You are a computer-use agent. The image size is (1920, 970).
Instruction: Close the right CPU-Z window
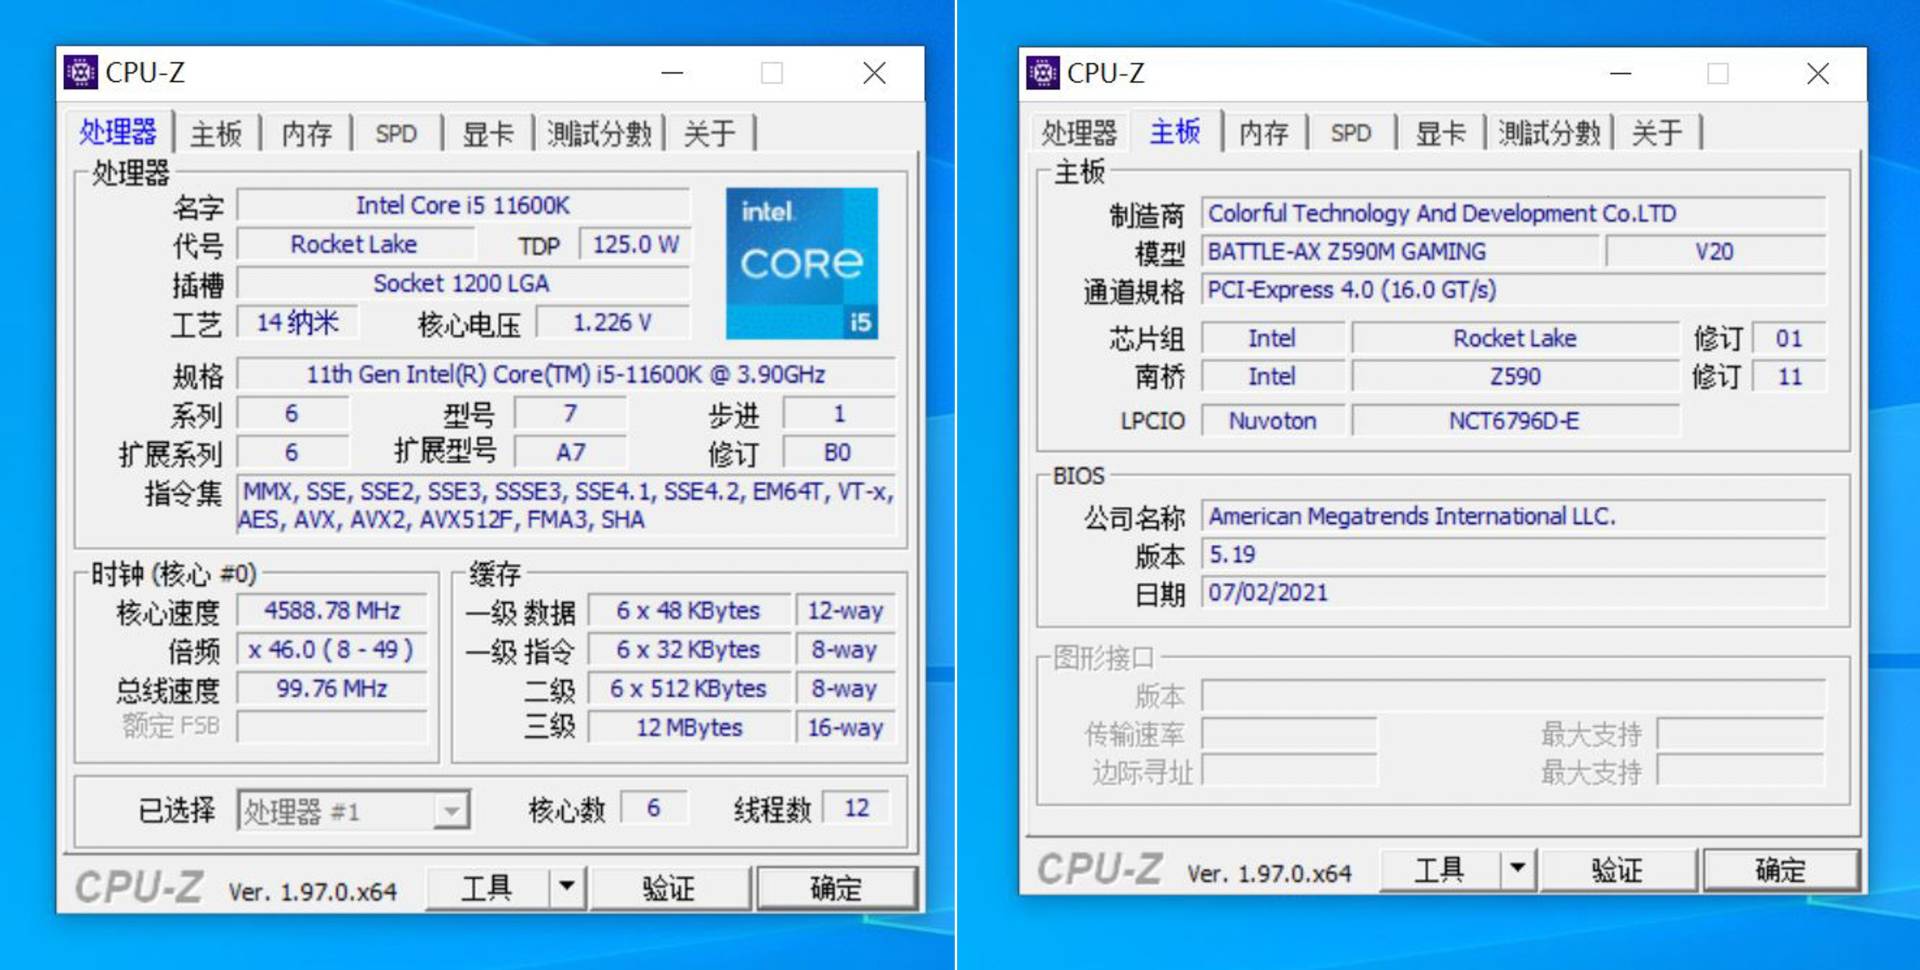click(x=1818, y=73)
